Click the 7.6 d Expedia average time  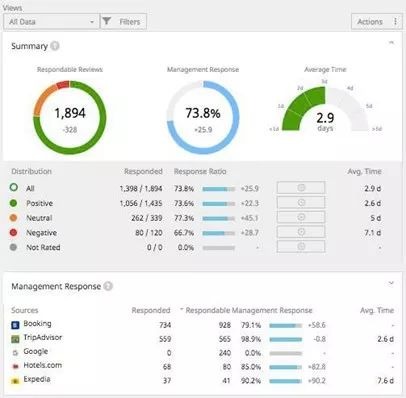[x=386, y=381]
